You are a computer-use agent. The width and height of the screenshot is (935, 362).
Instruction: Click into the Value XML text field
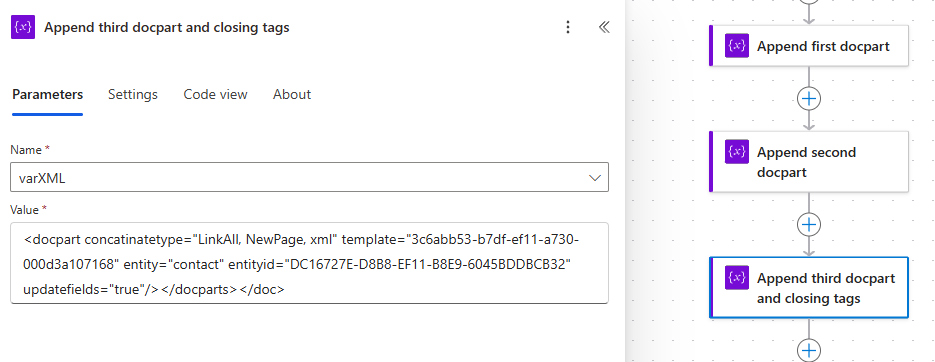click(309, 263)
